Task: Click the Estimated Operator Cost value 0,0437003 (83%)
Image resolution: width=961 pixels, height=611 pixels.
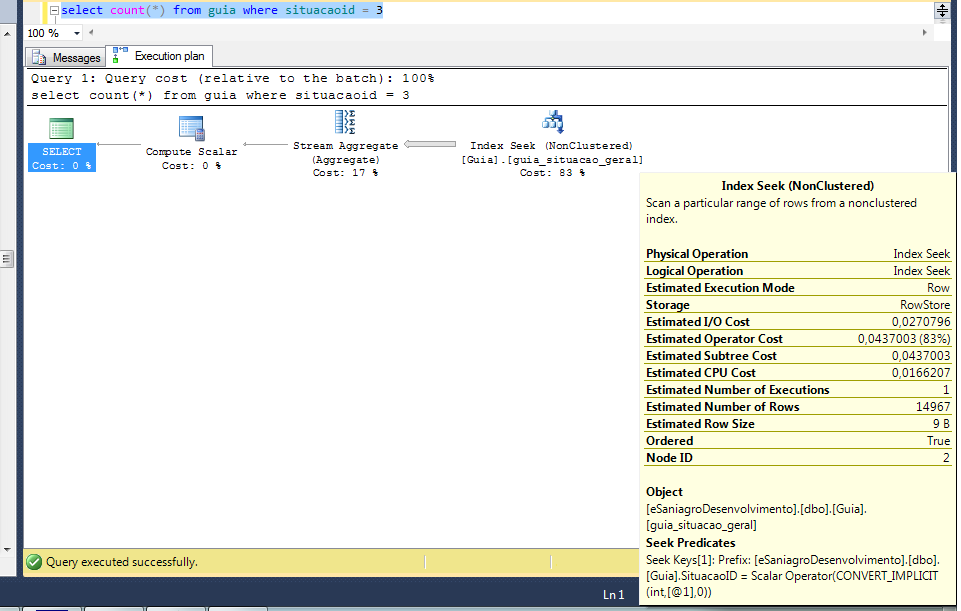Action: [904, 339]
